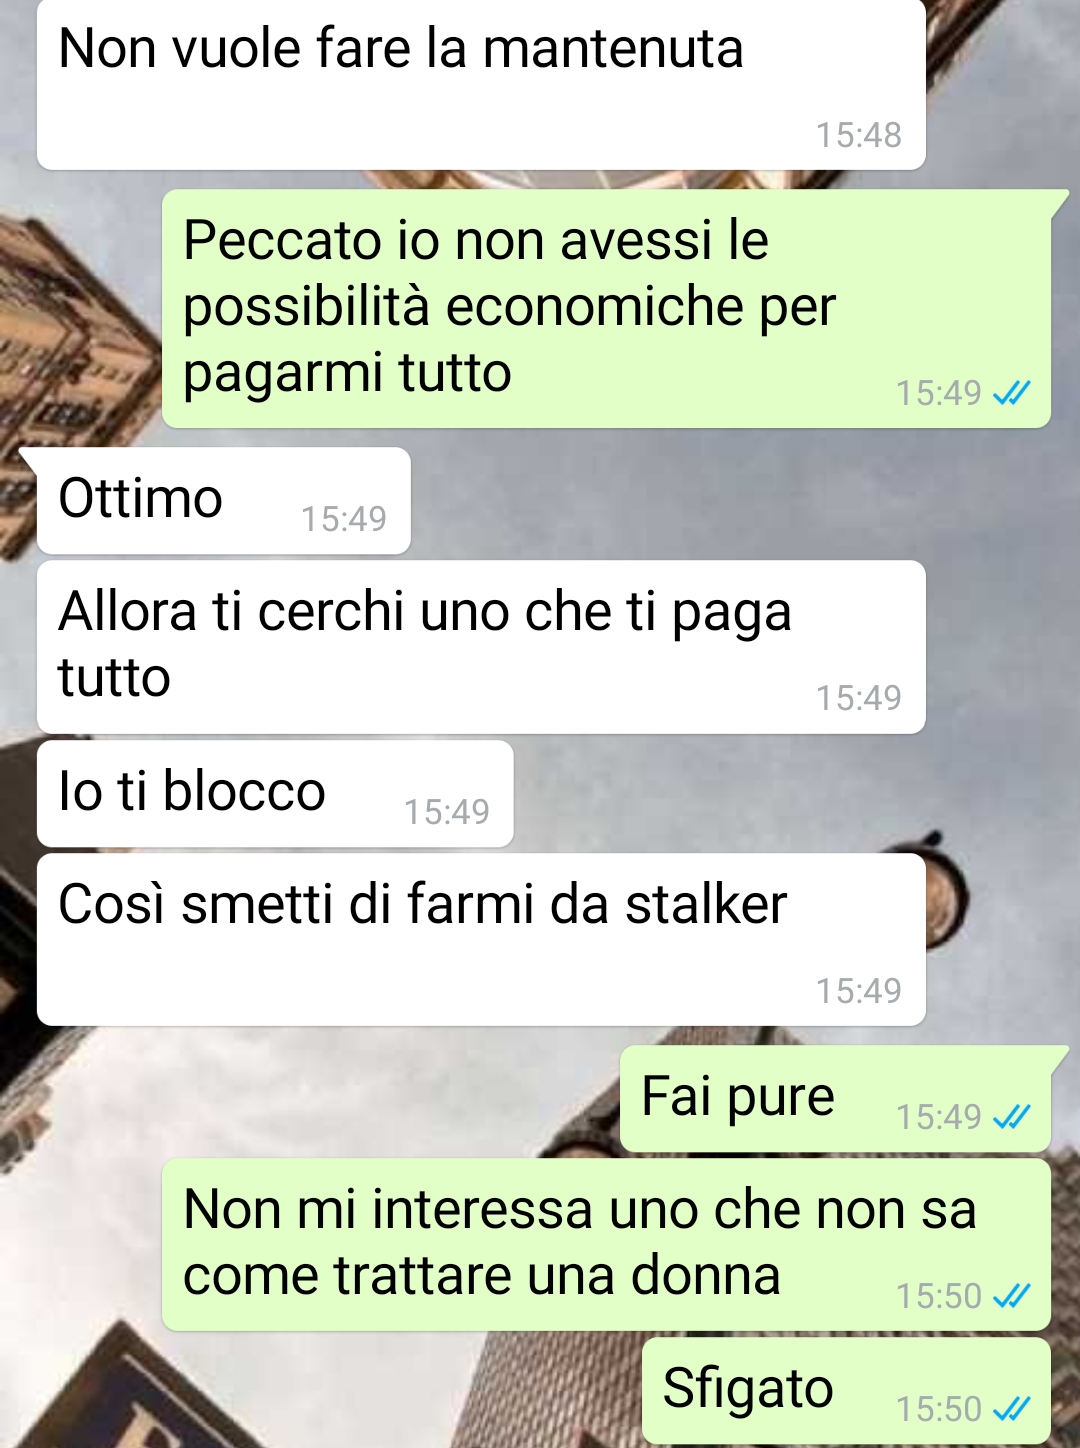Tap the chat wallpaper beside "Ottimo" bubble

pyautogui.click(x=740, y=500)
